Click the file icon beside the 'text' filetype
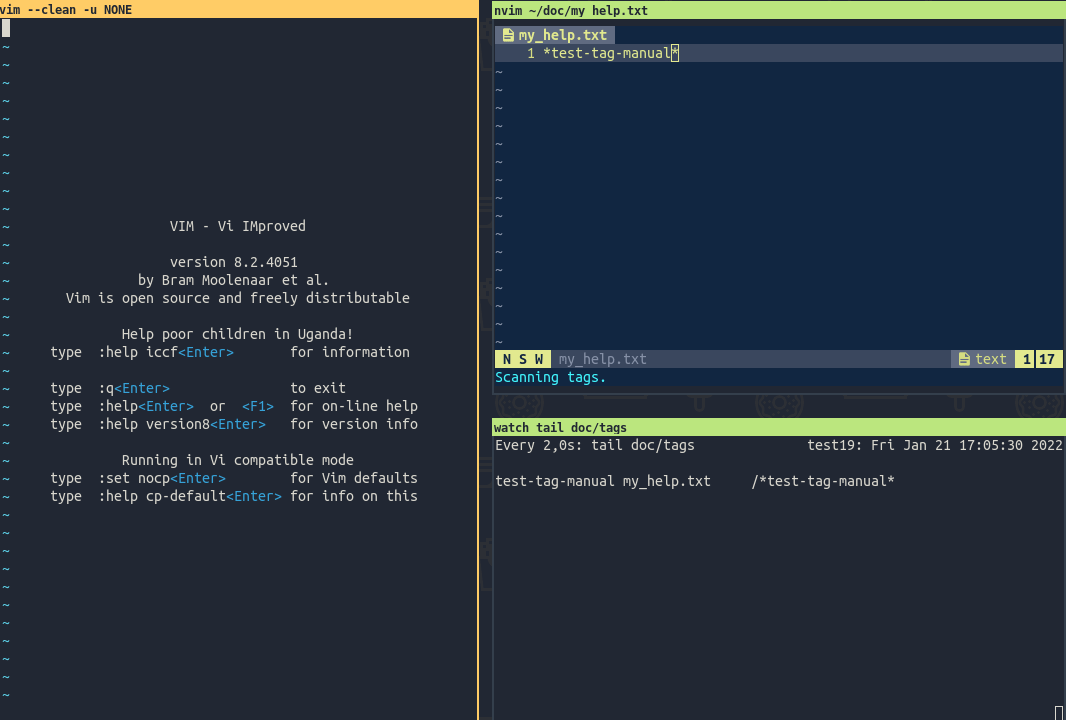The width and height of the screenshot is (1066, 720). [x=964, y=359]
